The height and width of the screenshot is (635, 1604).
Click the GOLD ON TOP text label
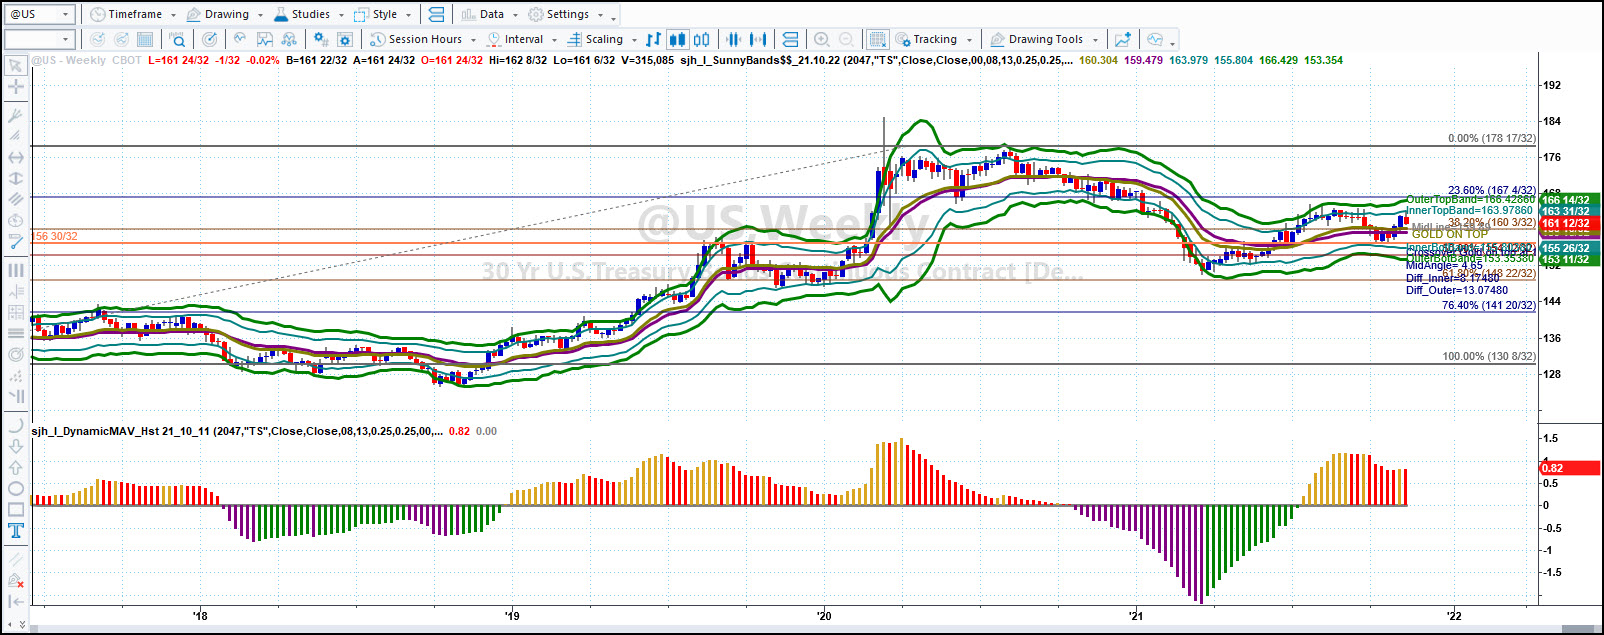click(1450, 234)
